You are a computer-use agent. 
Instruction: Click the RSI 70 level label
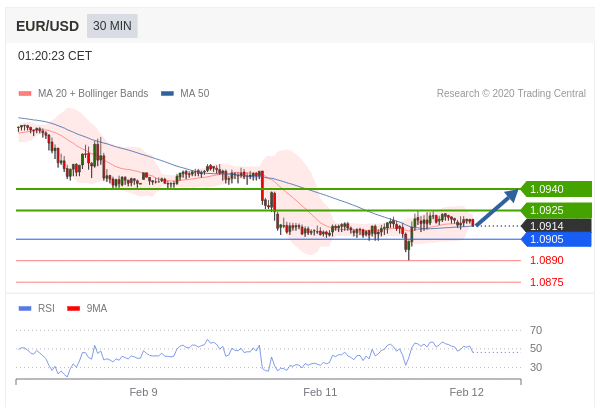[x=536, y=330]
